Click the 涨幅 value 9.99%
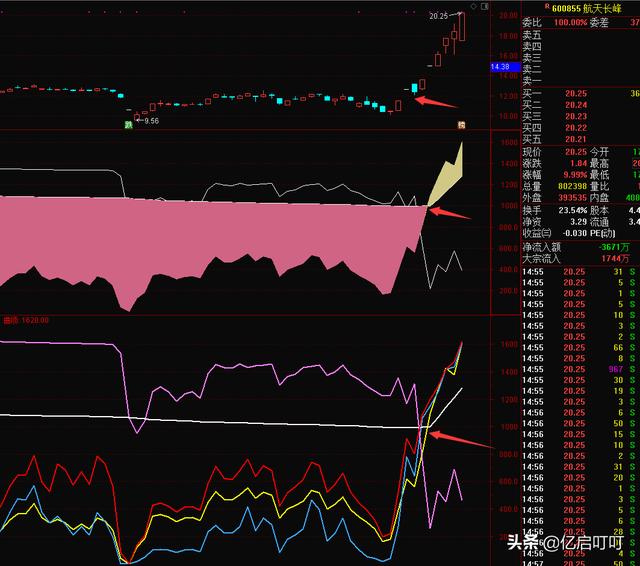The height and width of the screenshot is (566, 640). 575,175
